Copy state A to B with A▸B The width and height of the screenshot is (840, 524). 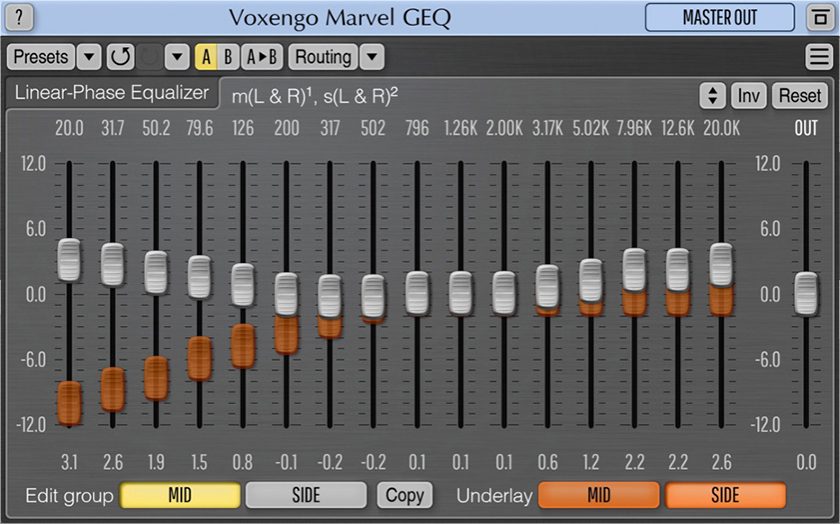pyautogui.click(x=262, y=57)
